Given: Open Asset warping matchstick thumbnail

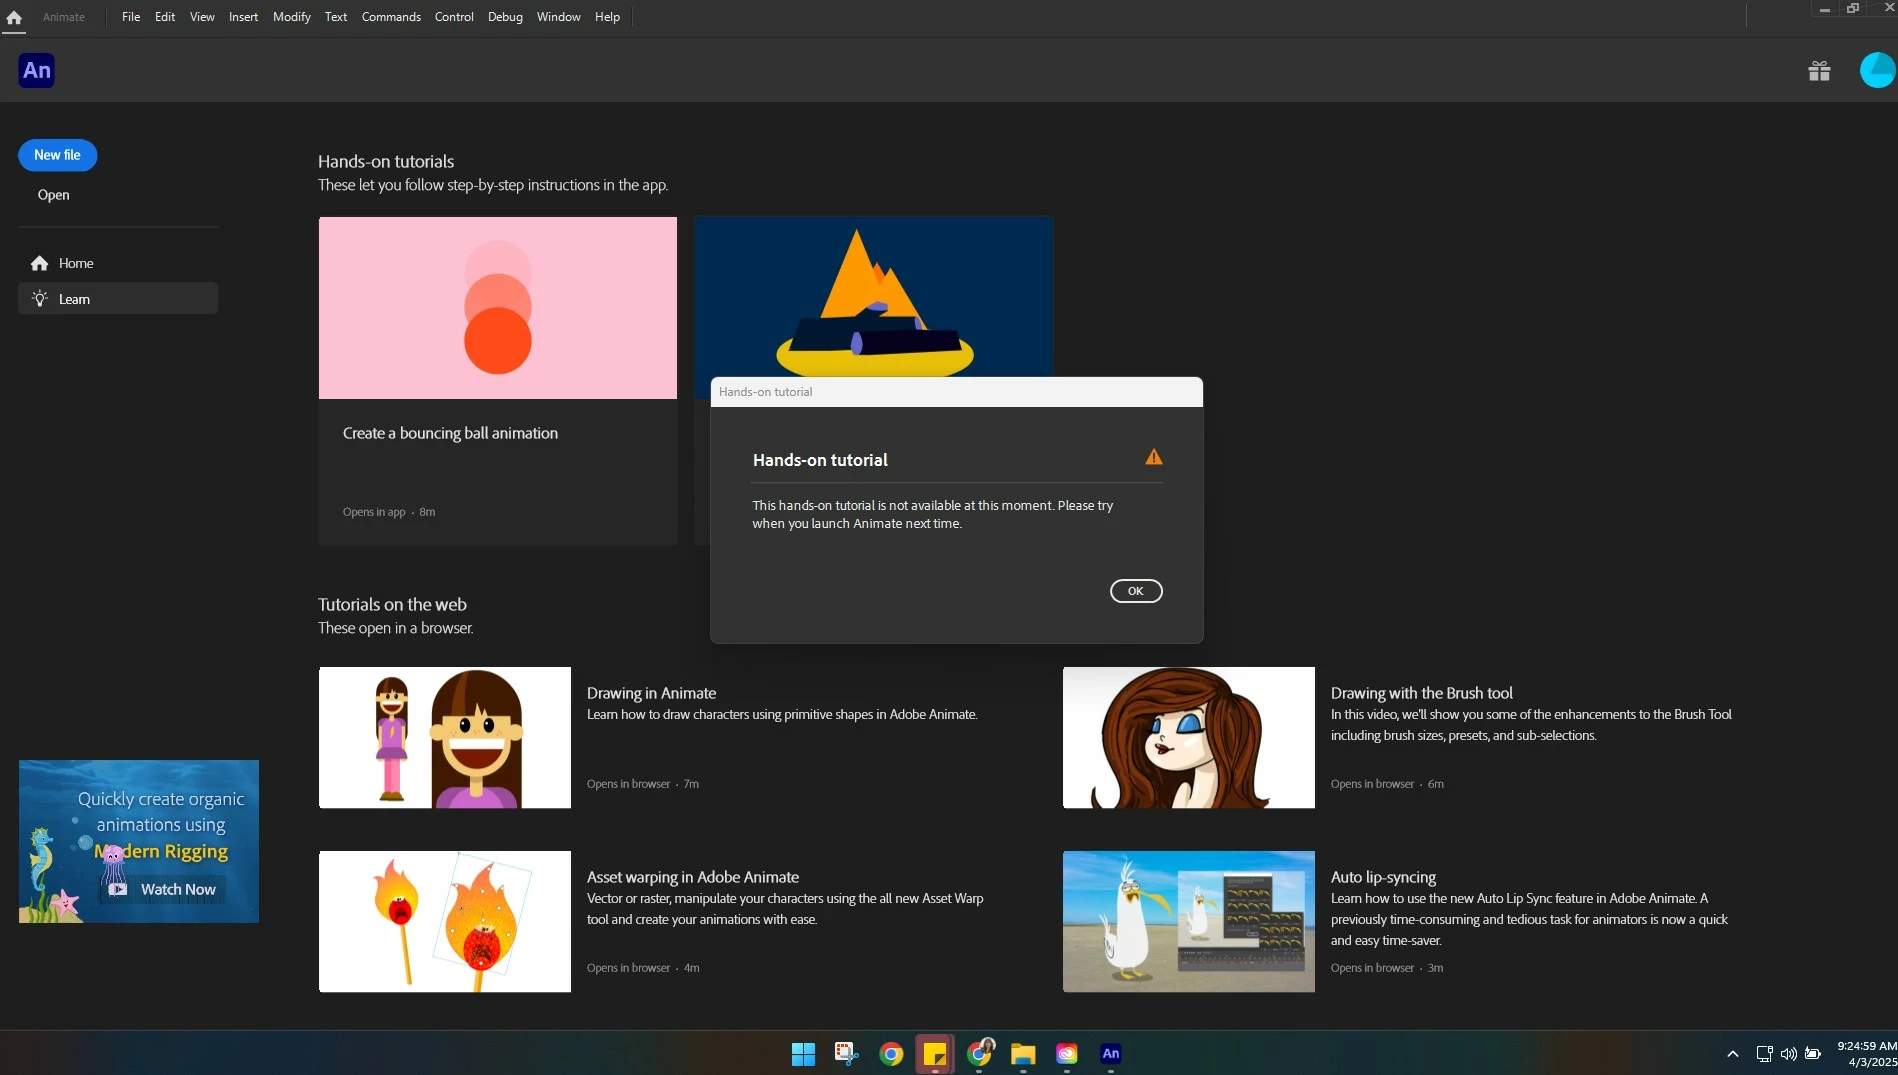Looking at the screenshot, I should (x=445, y=921).
